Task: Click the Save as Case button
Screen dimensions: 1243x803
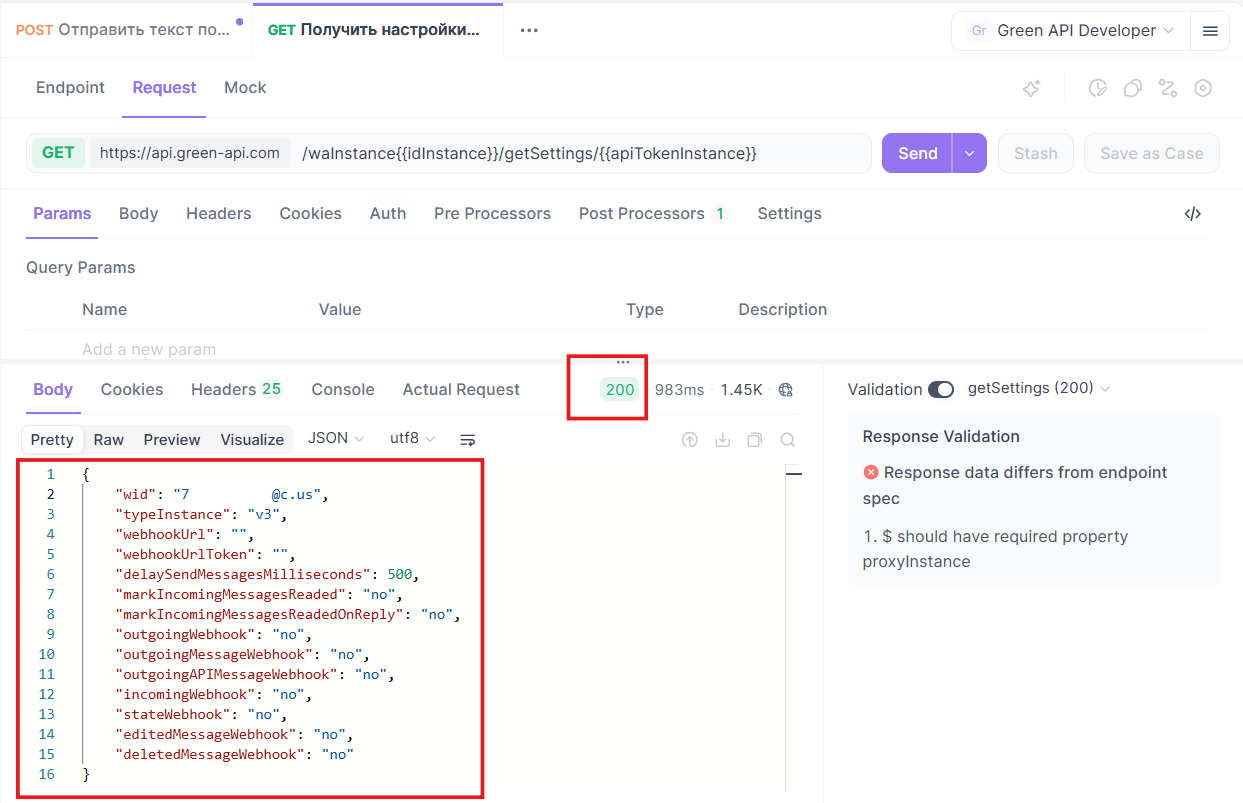Action: point(1151,154)
